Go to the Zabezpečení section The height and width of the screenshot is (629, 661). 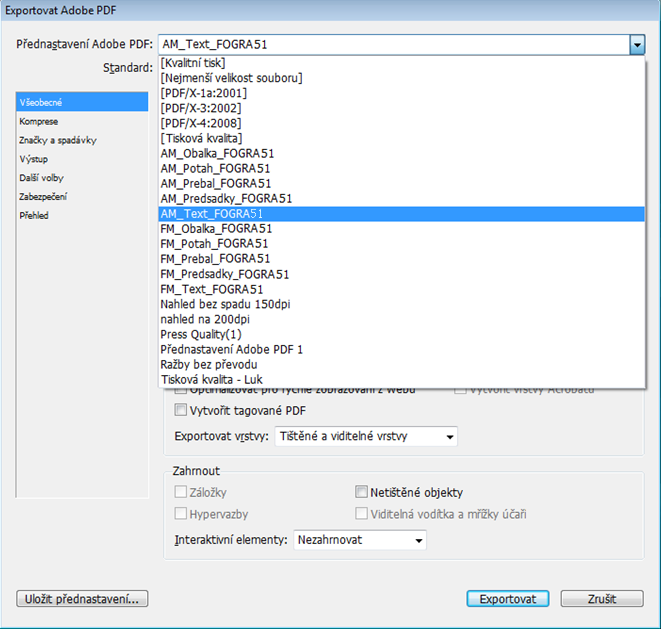click(43, 197)
